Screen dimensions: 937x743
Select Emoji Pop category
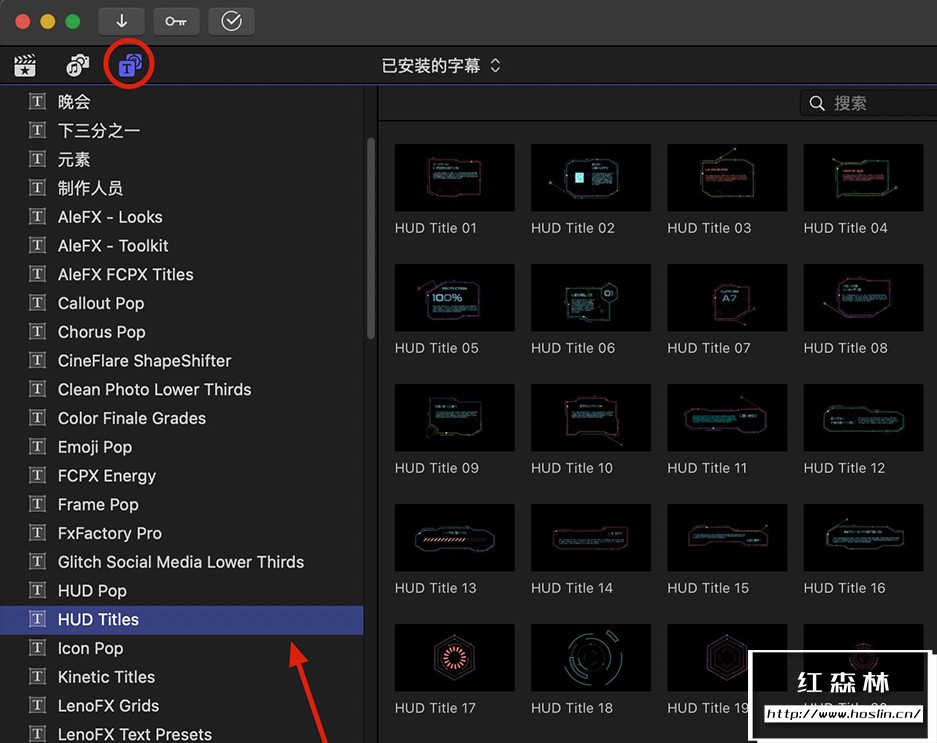click(x=182, y=447)
